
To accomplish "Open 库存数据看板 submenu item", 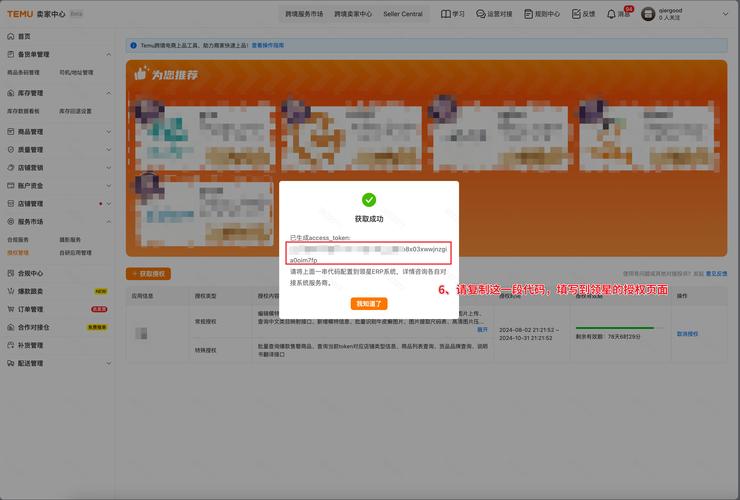I will tap(23, 111).
